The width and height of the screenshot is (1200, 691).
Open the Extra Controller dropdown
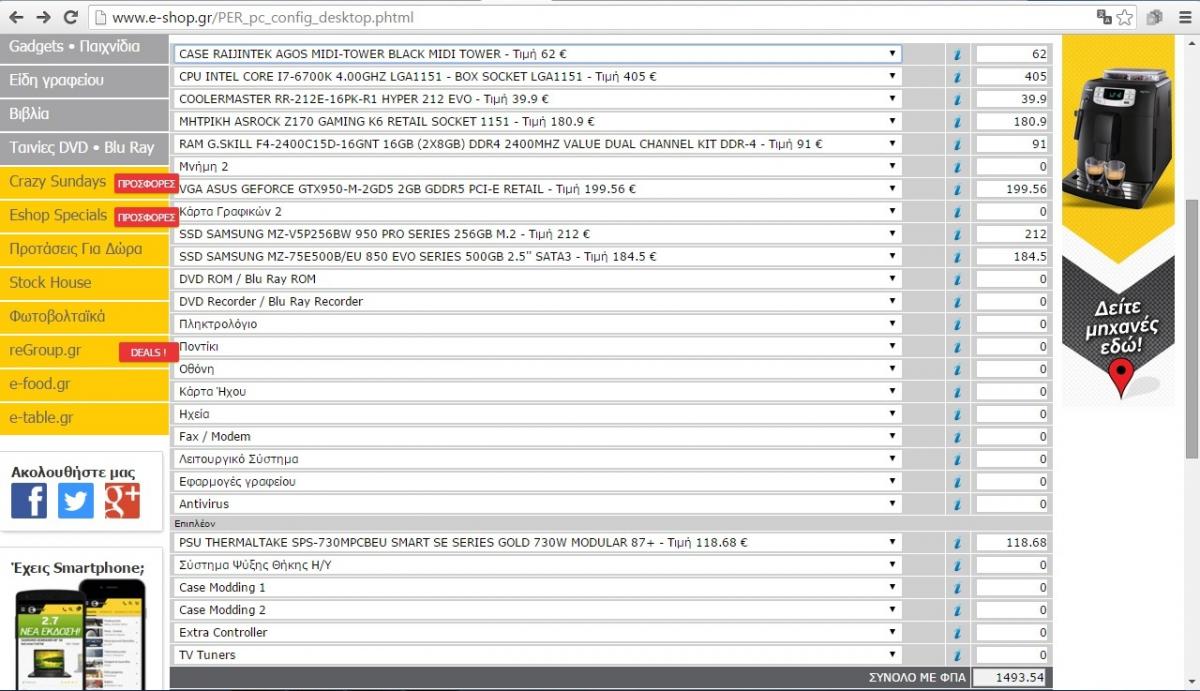pos(538,632)
